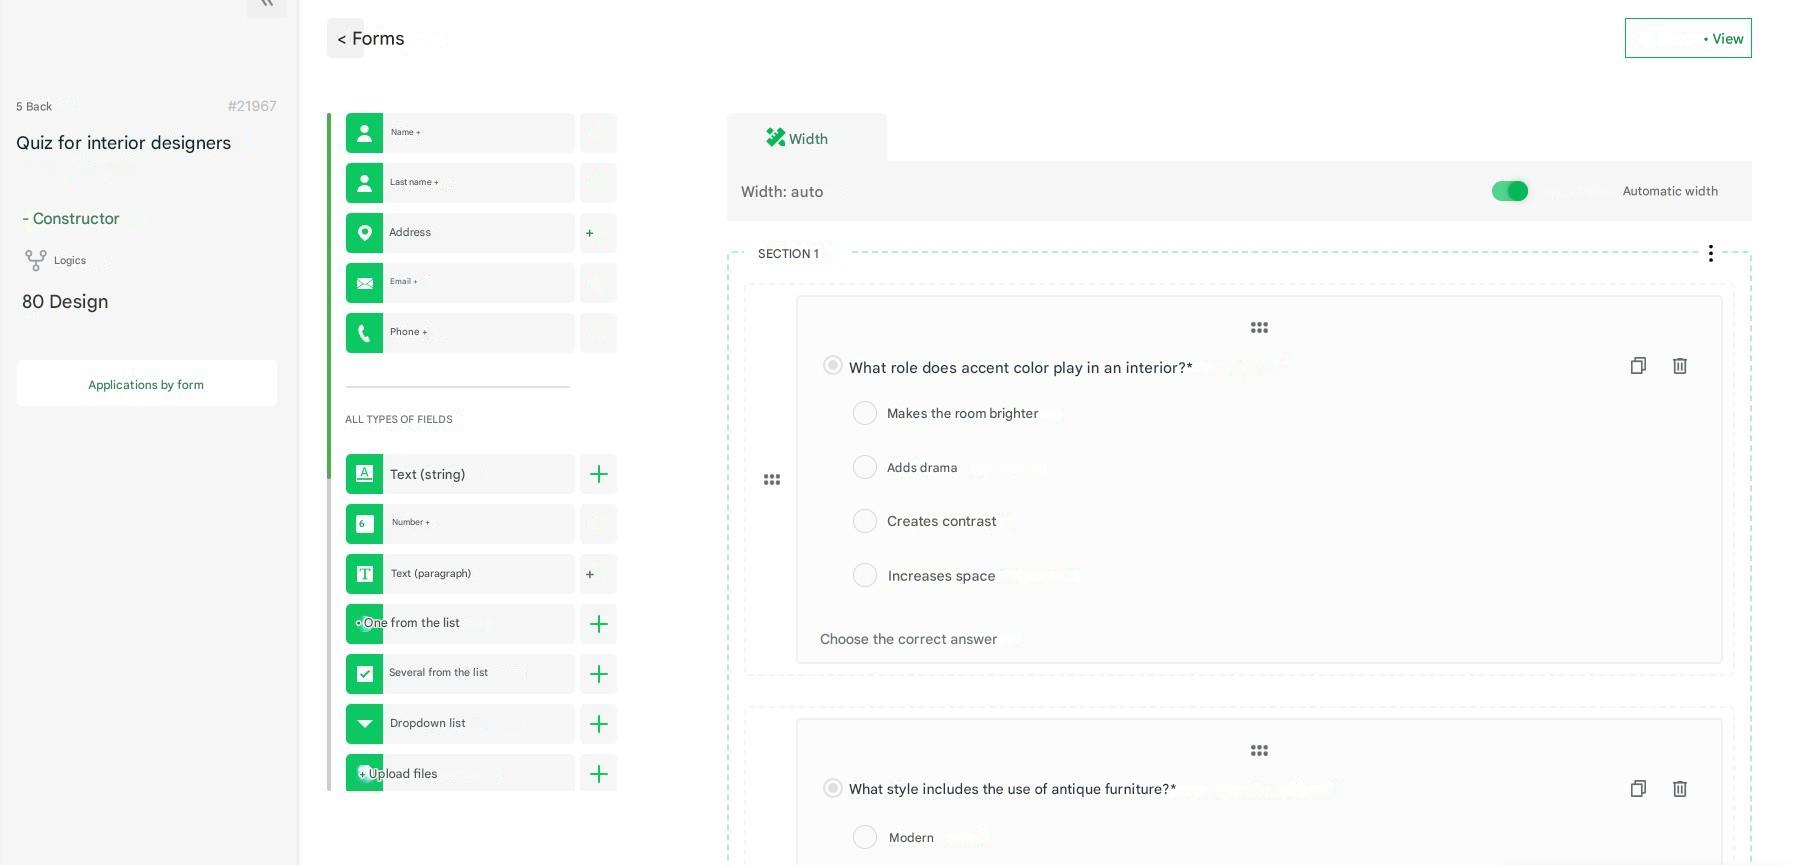Image resolution: width=1797 pixels, height=865 pixels.
Task: Click the drag handle above accent color question
Action: pyautogui.click(x=1259, y=328)
